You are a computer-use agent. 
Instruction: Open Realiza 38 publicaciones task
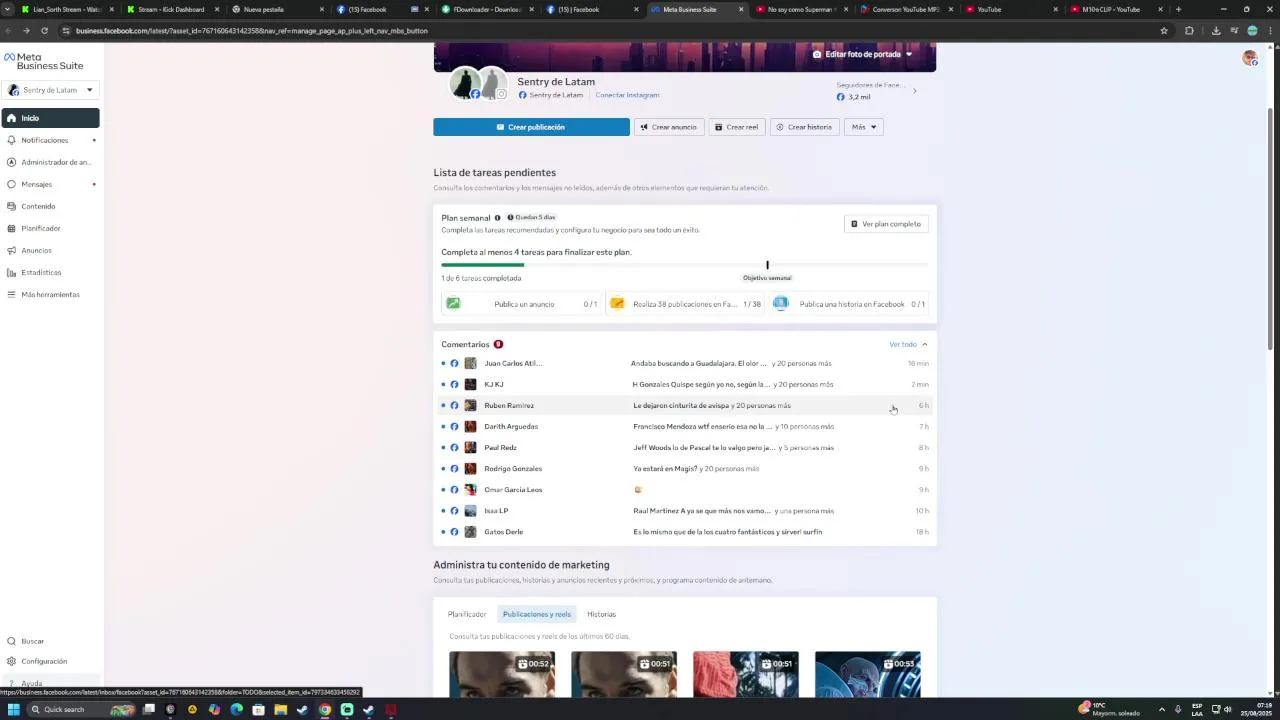[x=685, y=304]
